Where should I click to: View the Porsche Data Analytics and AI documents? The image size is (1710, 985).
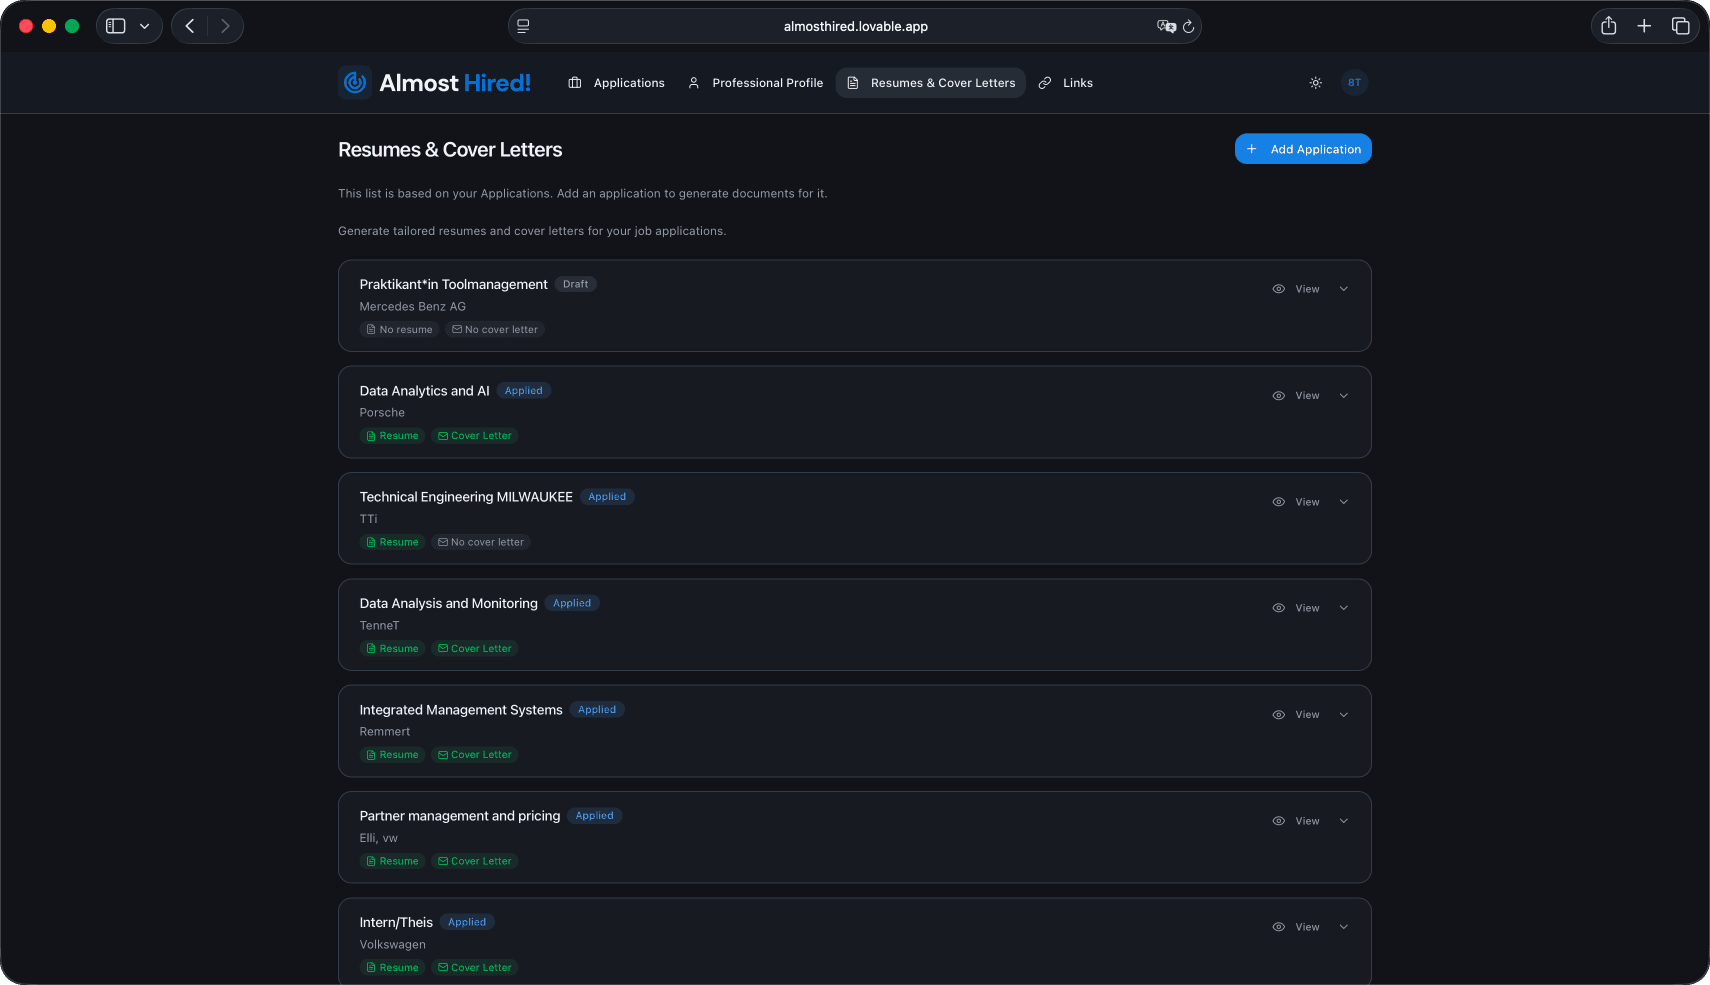click(1296, 396)
